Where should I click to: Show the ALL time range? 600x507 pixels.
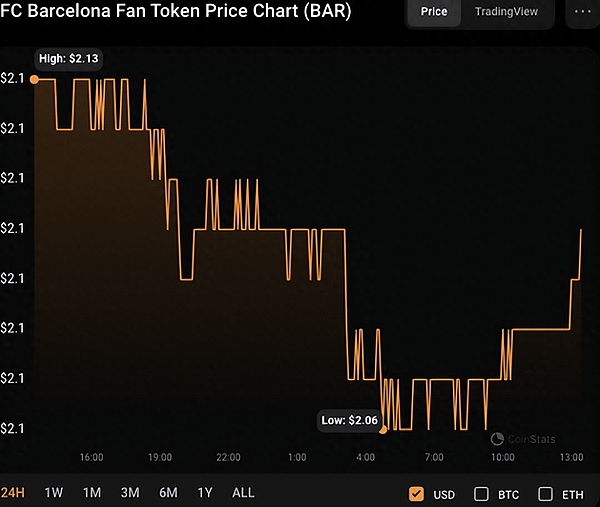pos(243,493)
